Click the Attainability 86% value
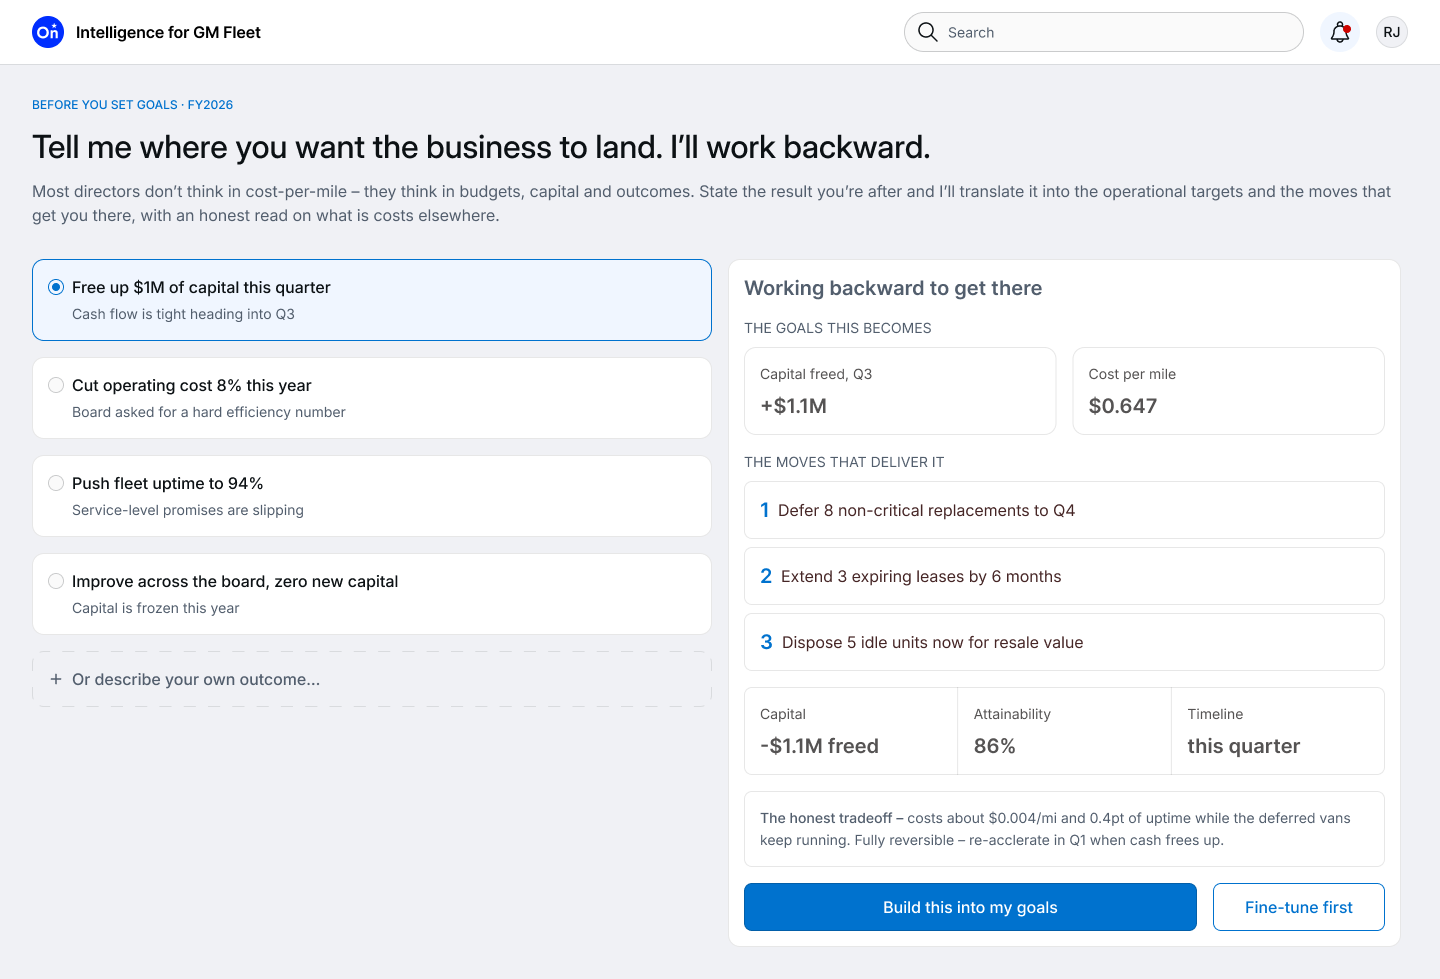Viewport: 1440px width, 979px height. pos(994,746)
